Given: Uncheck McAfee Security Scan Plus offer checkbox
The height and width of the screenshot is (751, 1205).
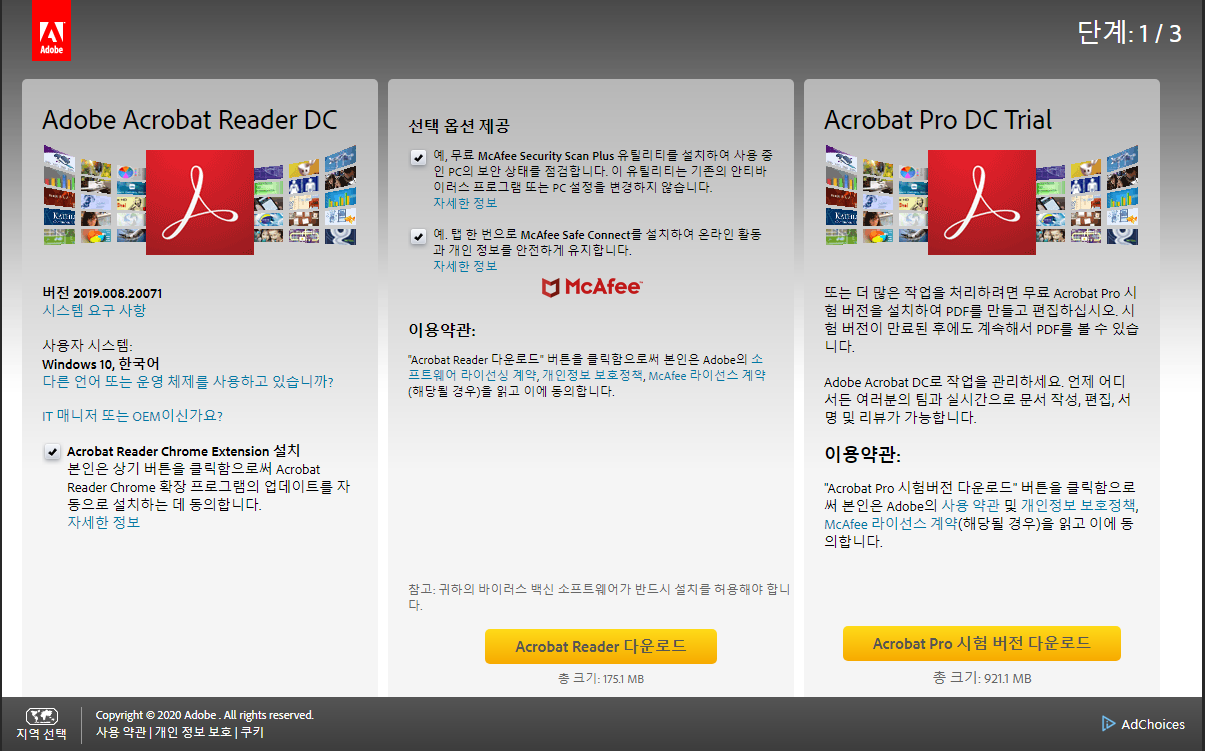Looking at the screenshot, I should pos(418,157).
